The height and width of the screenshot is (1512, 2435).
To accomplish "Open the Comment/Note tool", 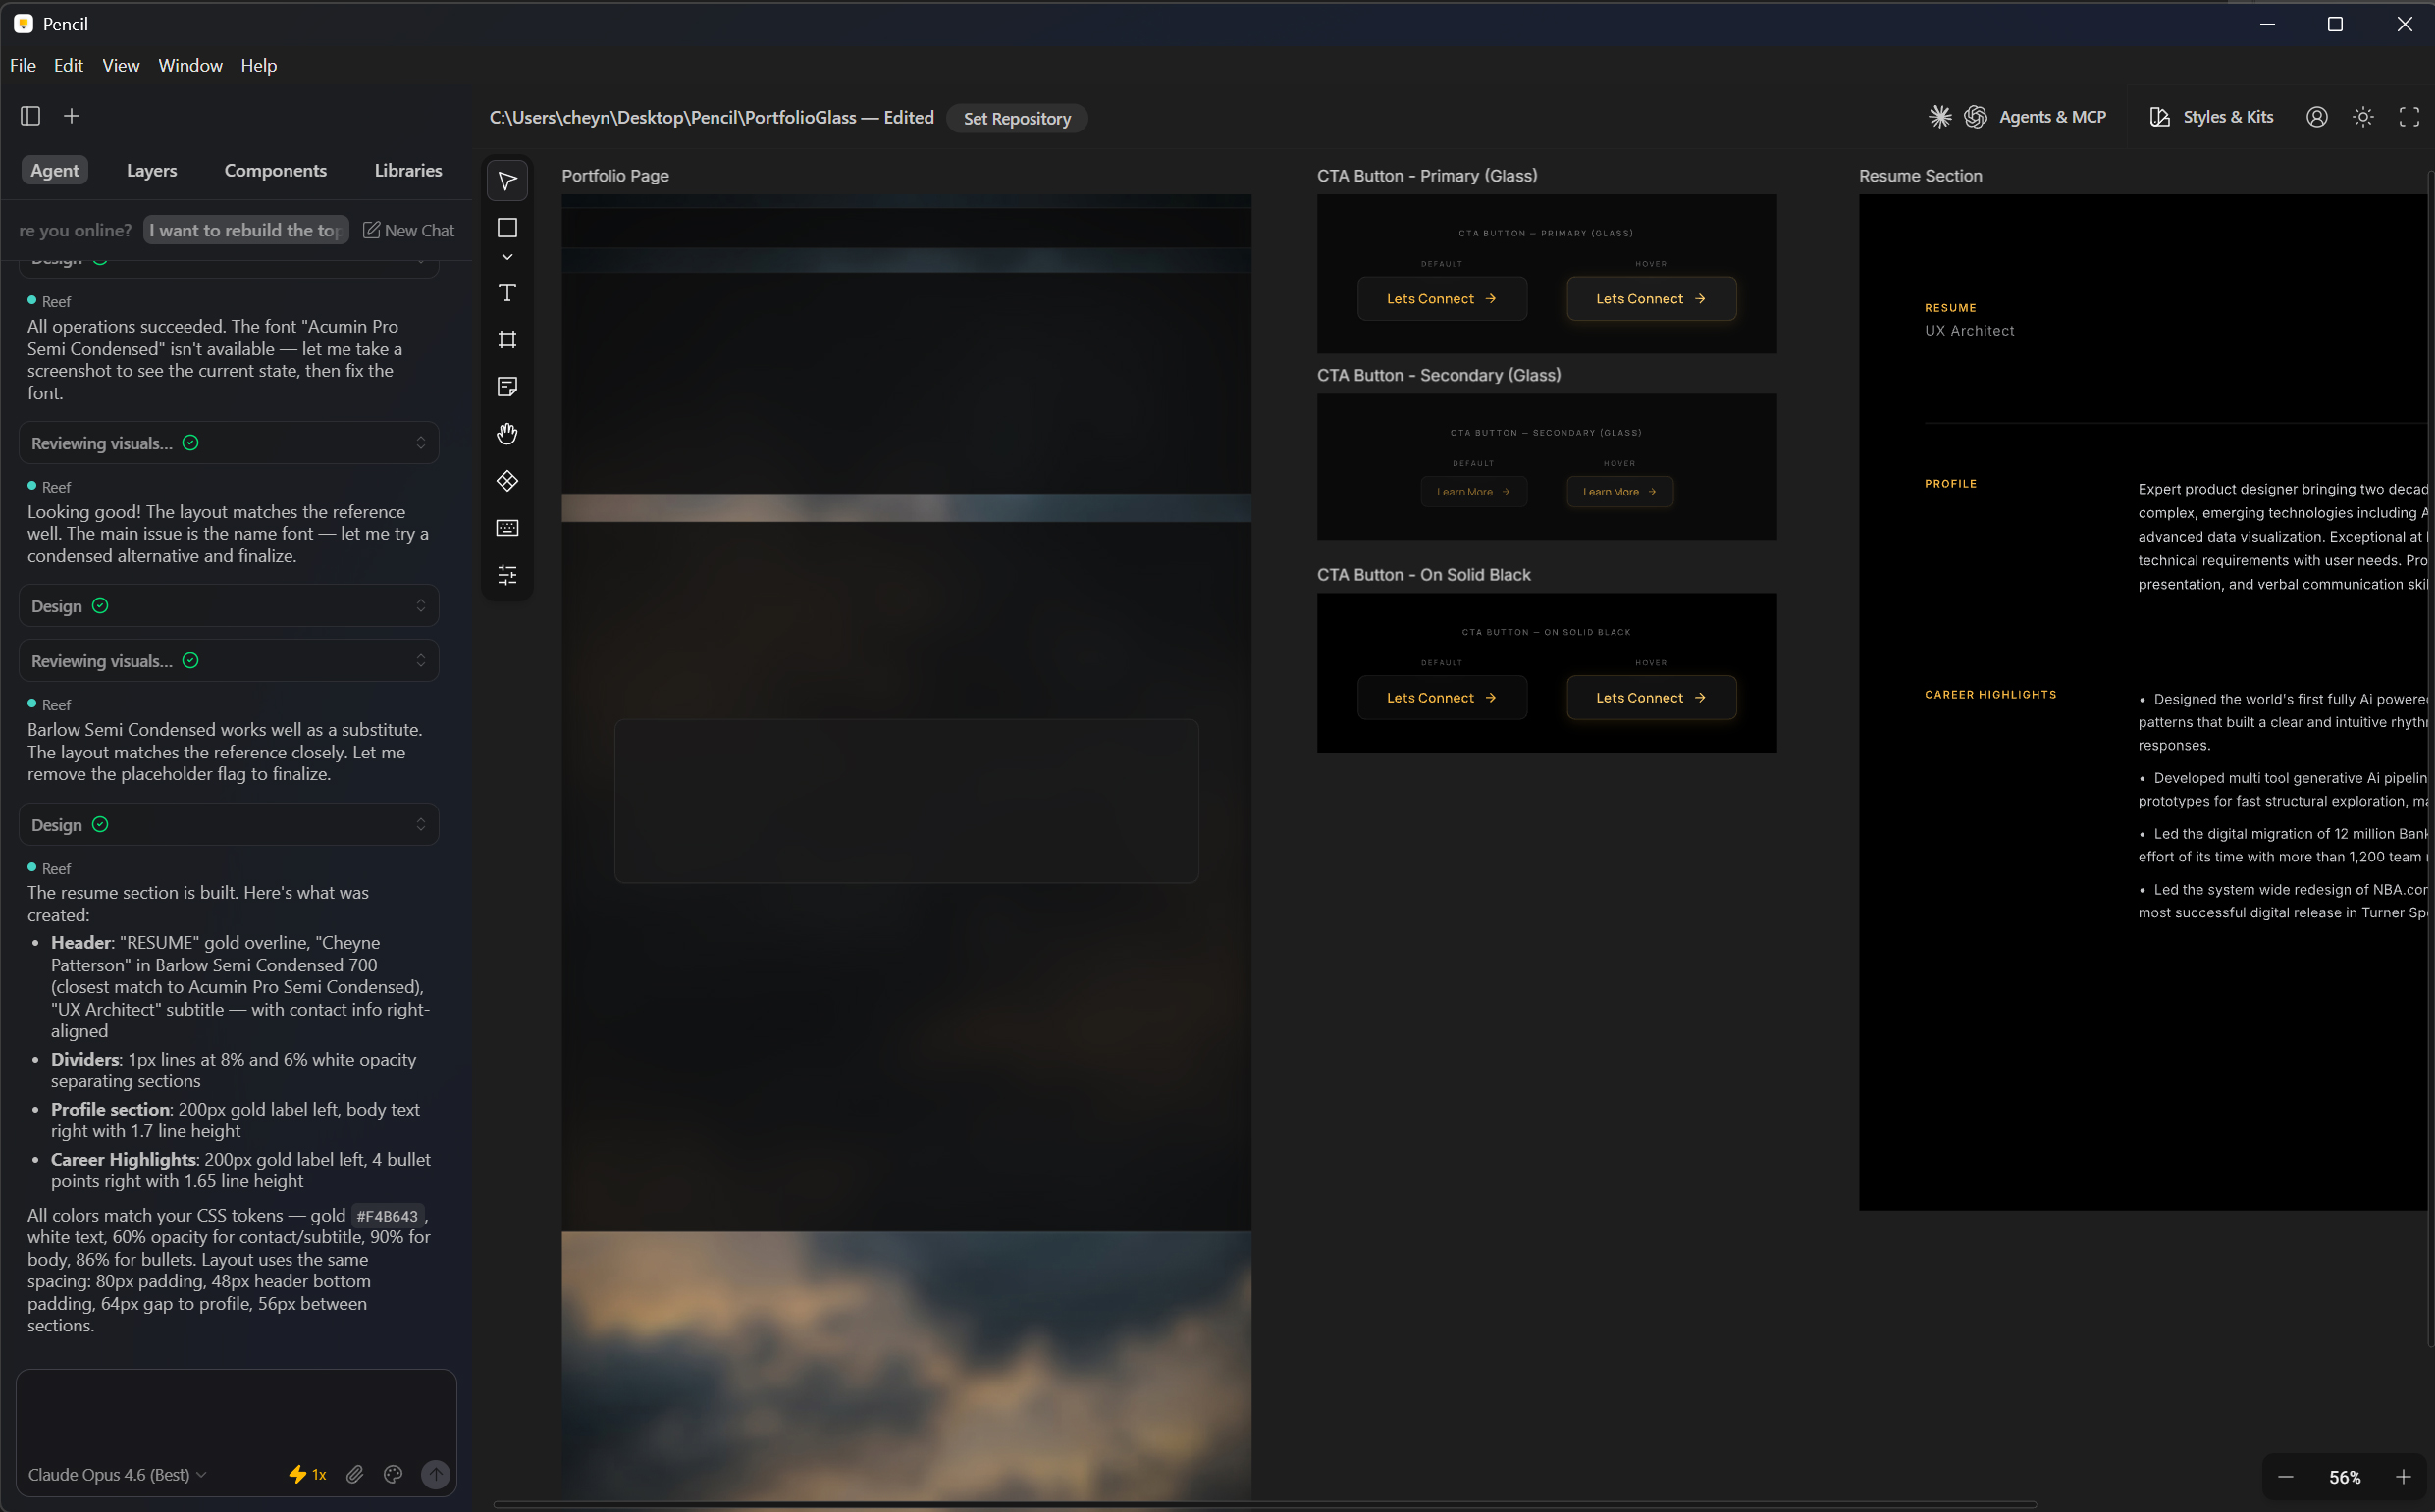I will [507, 386].
